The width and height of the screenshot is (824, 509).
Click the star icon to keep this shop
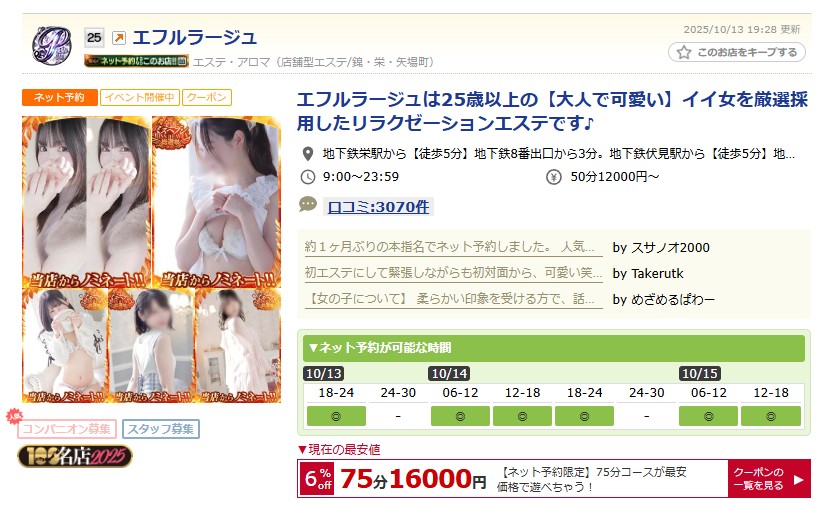(684, 52)
